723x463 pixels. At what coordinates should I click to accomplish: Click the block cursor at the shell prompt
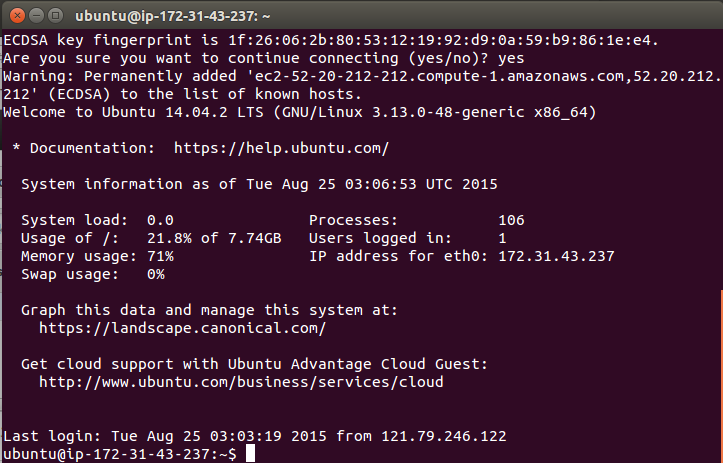coord(250,453)
